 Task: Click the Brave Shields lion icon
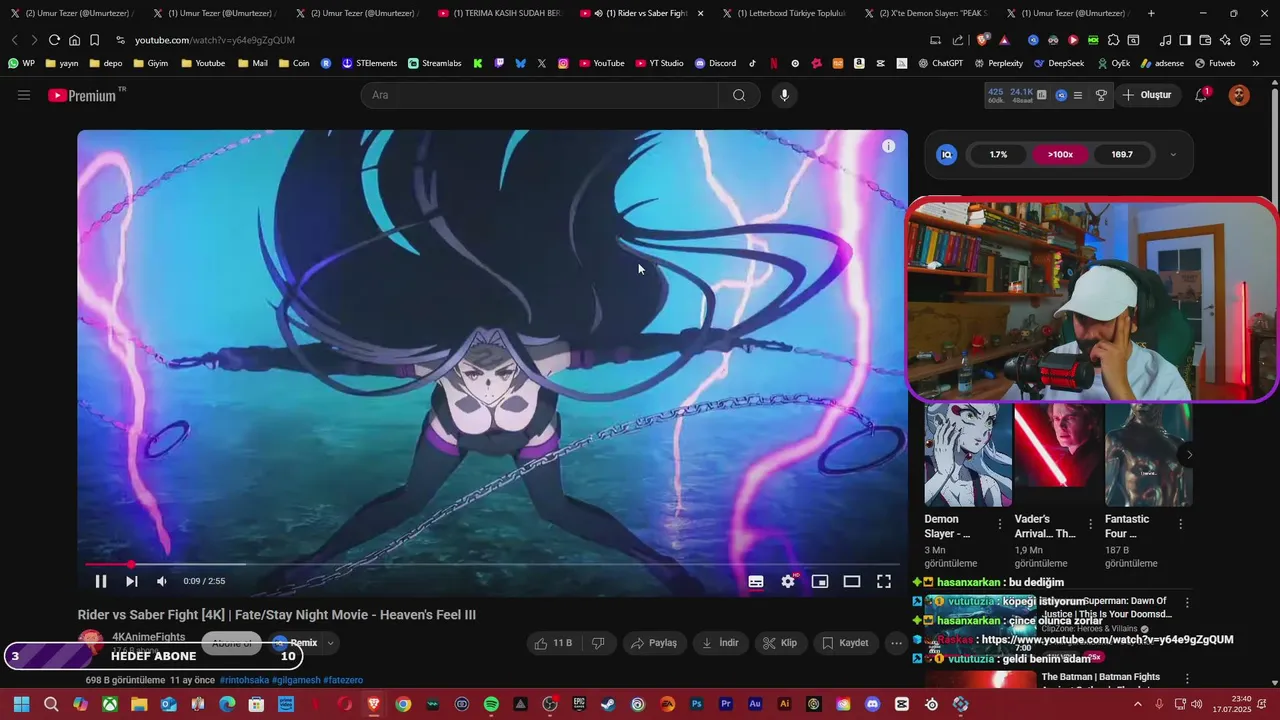tap(983, 40)
